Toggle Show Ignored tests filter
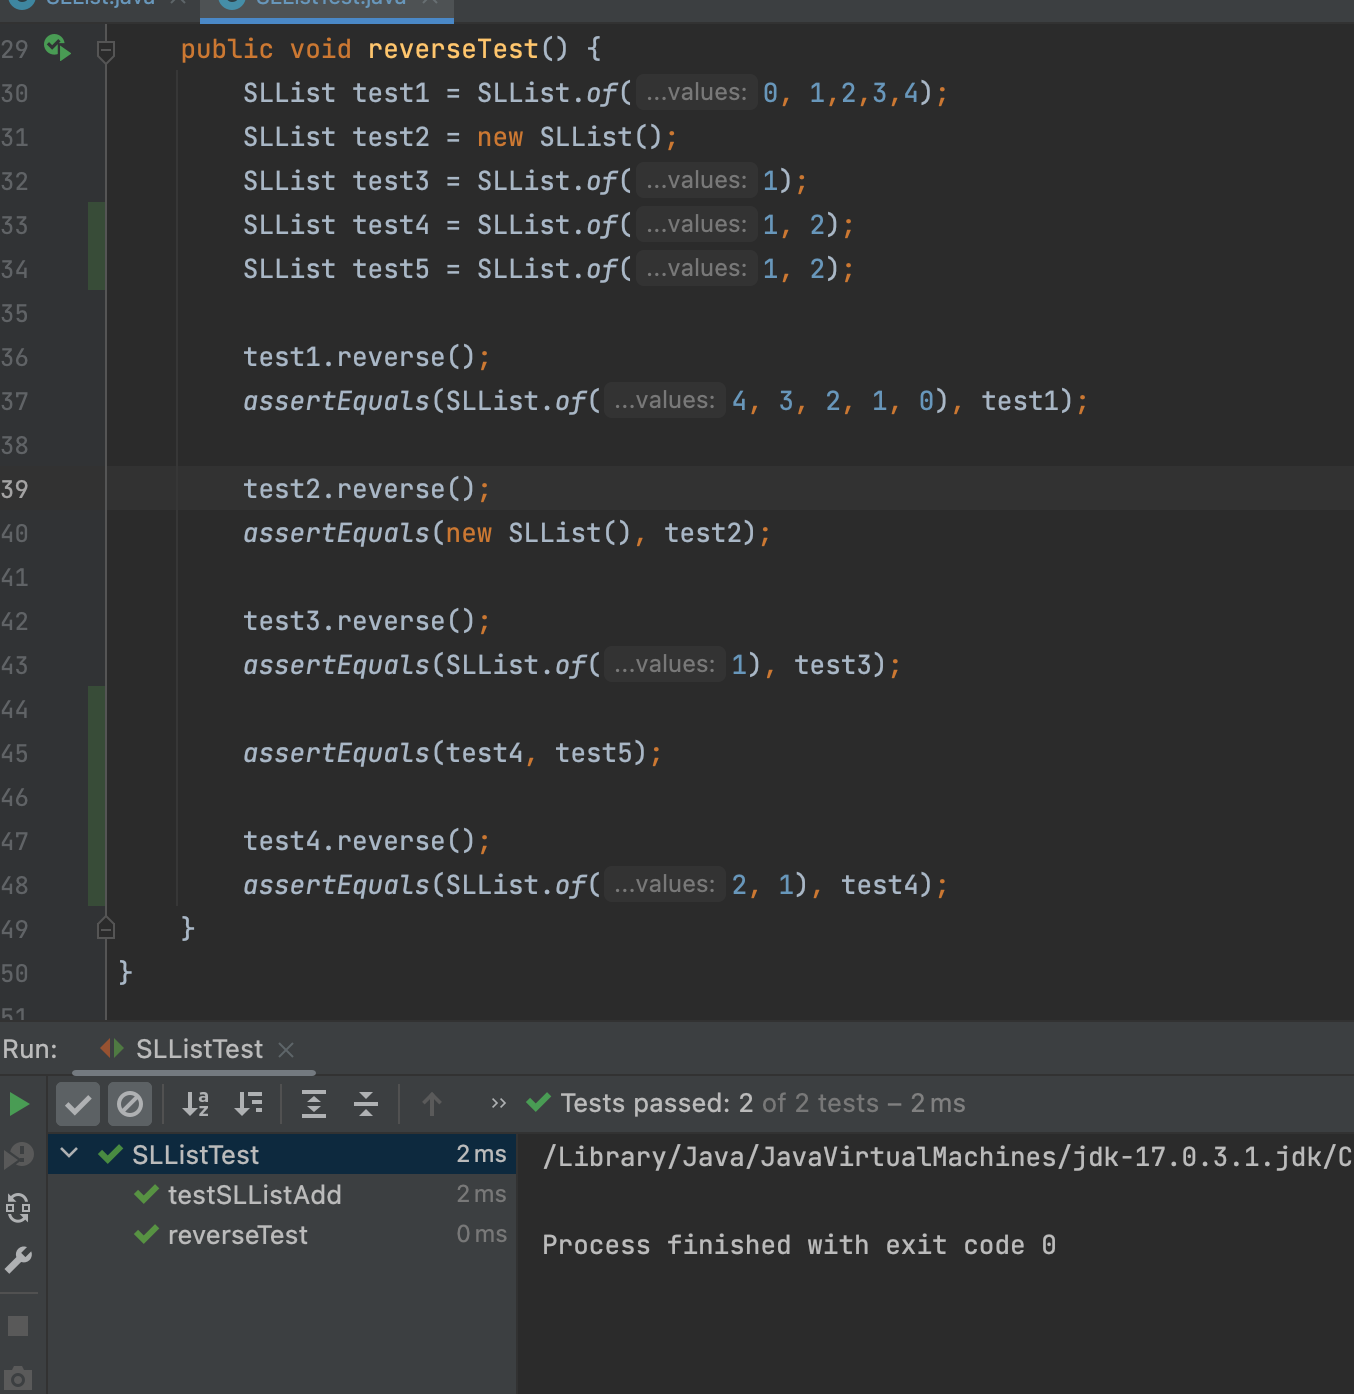 pyautogui.click(x=130, y=1104)
